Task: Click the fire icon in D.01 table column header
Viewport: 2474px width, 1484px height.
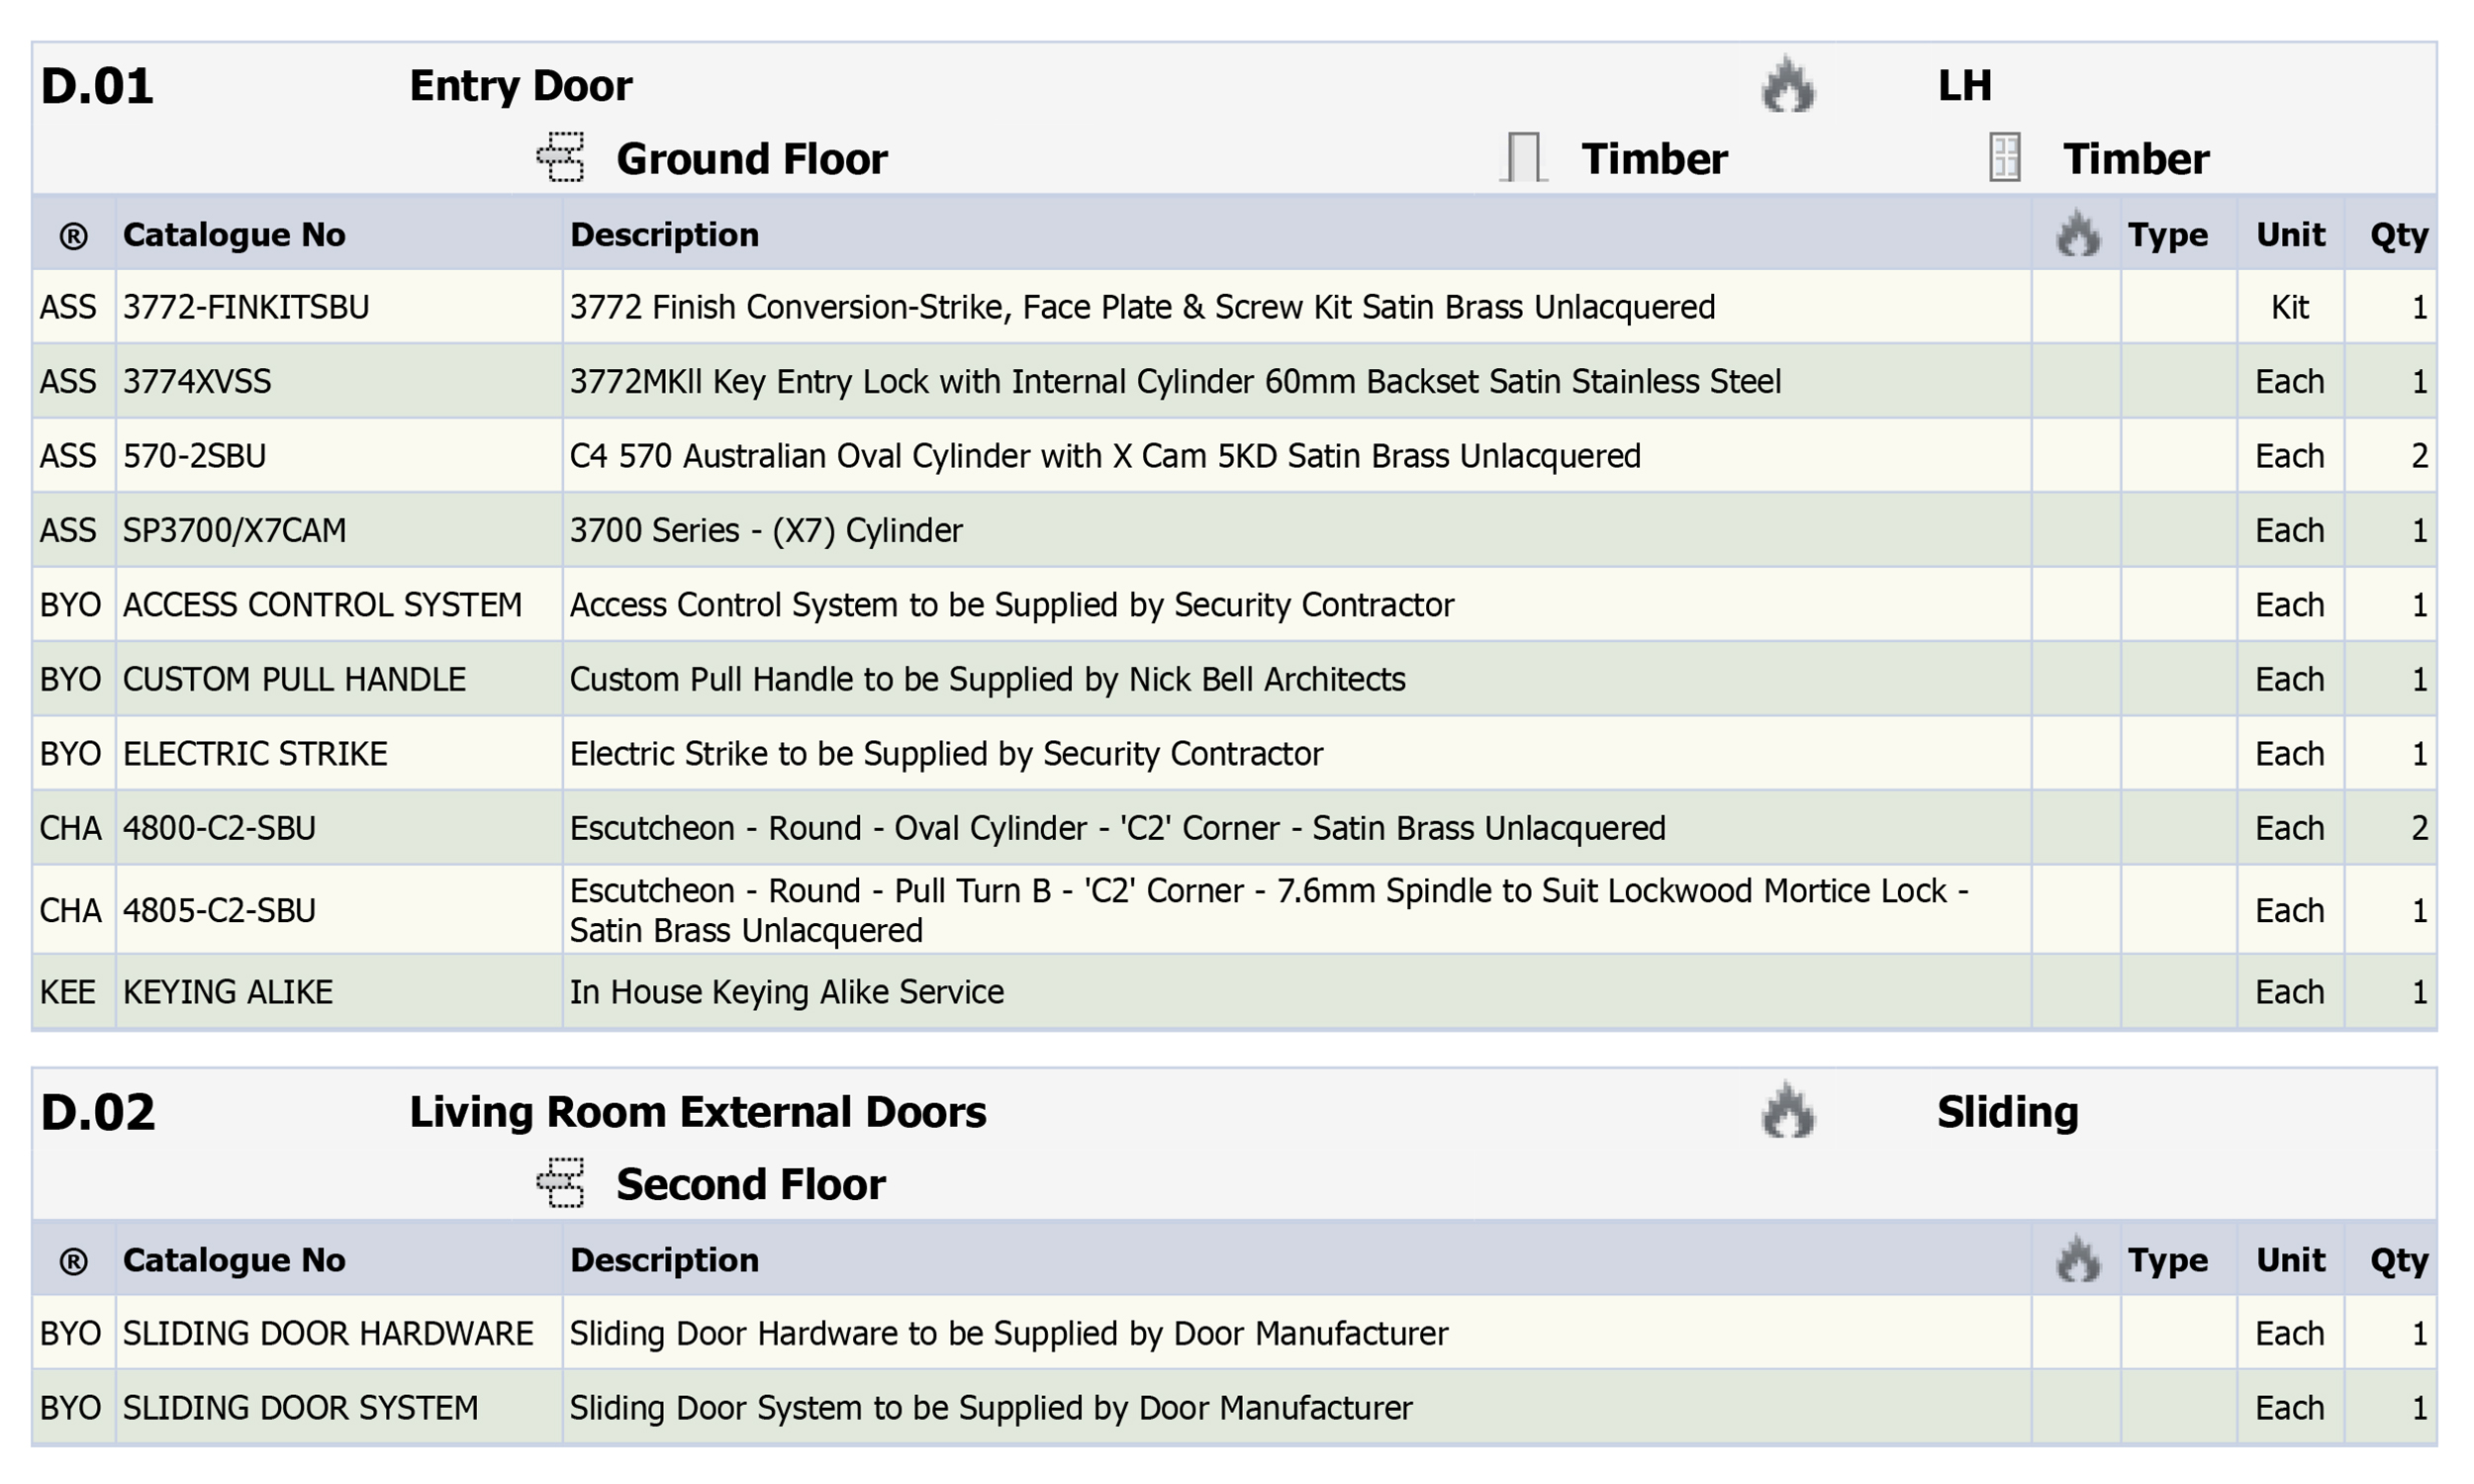Action: (x=2077, y=234)
